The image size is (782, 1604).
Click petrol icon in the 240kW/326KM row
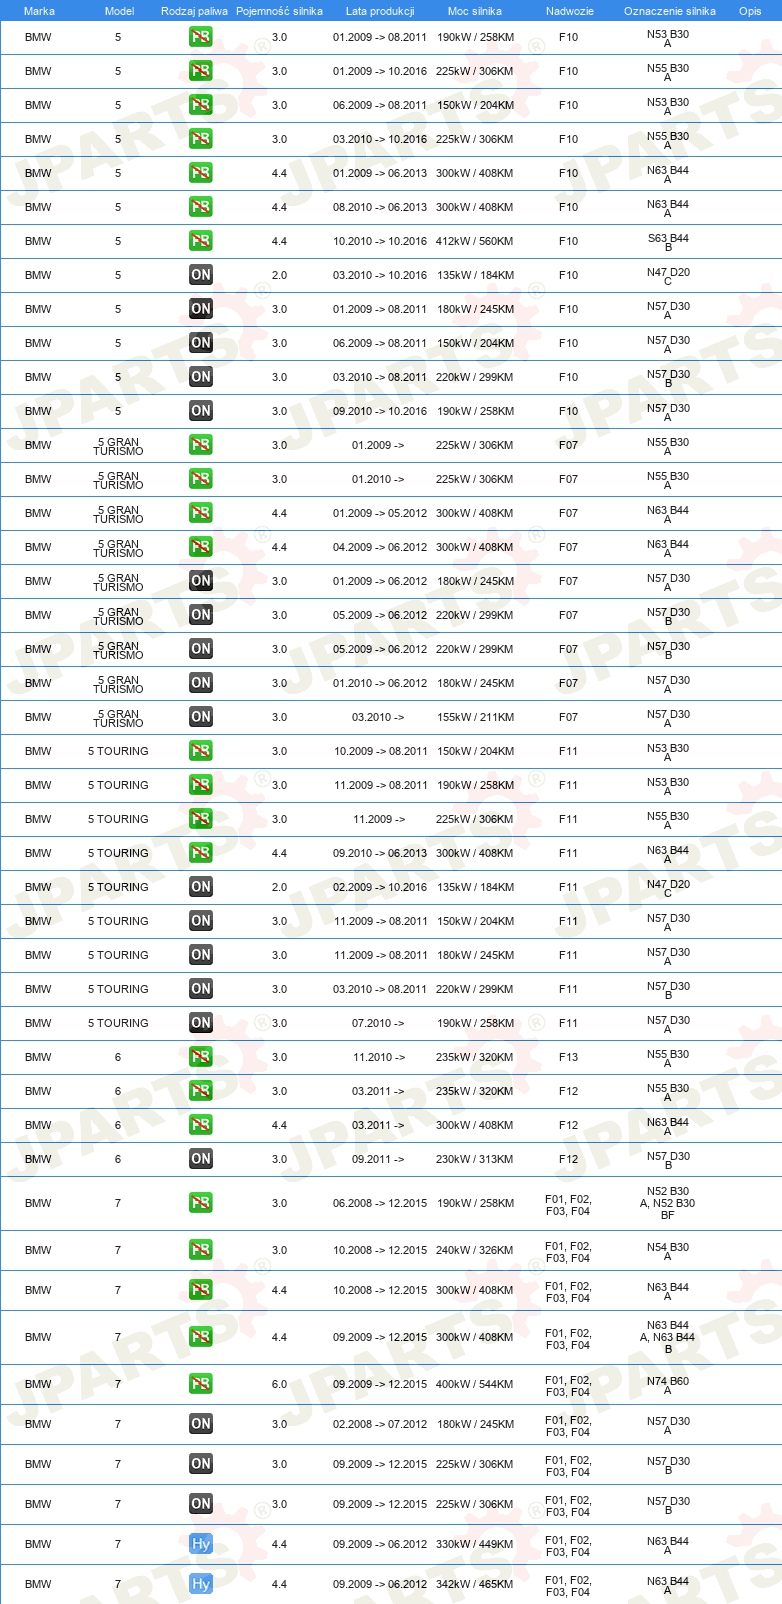coord(201,1250)
